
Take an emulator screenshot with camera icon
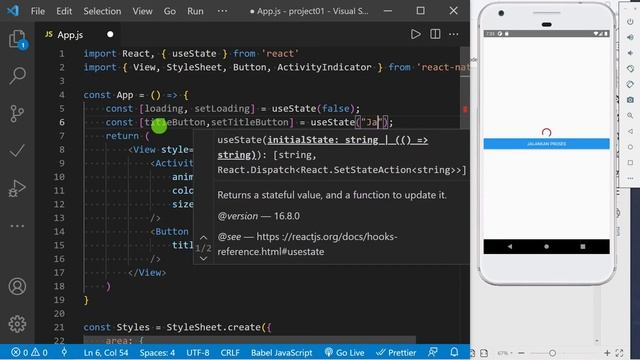[x=630, y=100]
